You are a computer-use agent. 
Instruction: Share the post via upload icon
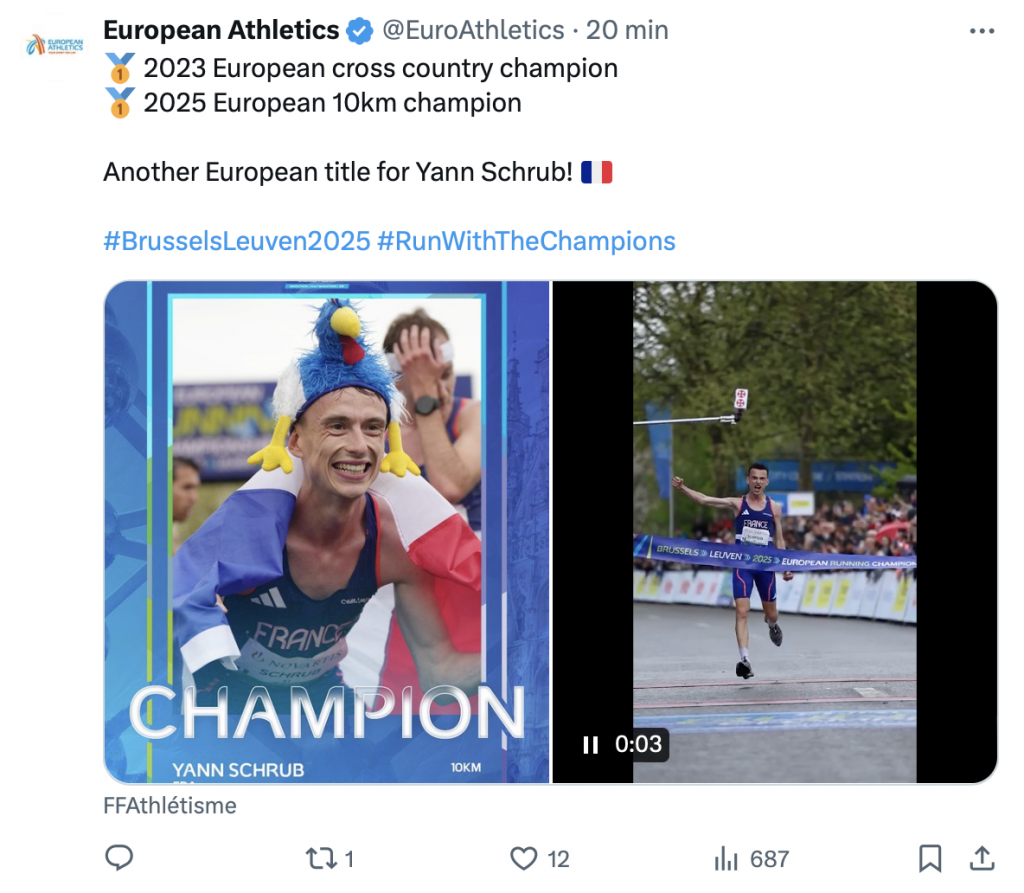click(x=984, y=858)
